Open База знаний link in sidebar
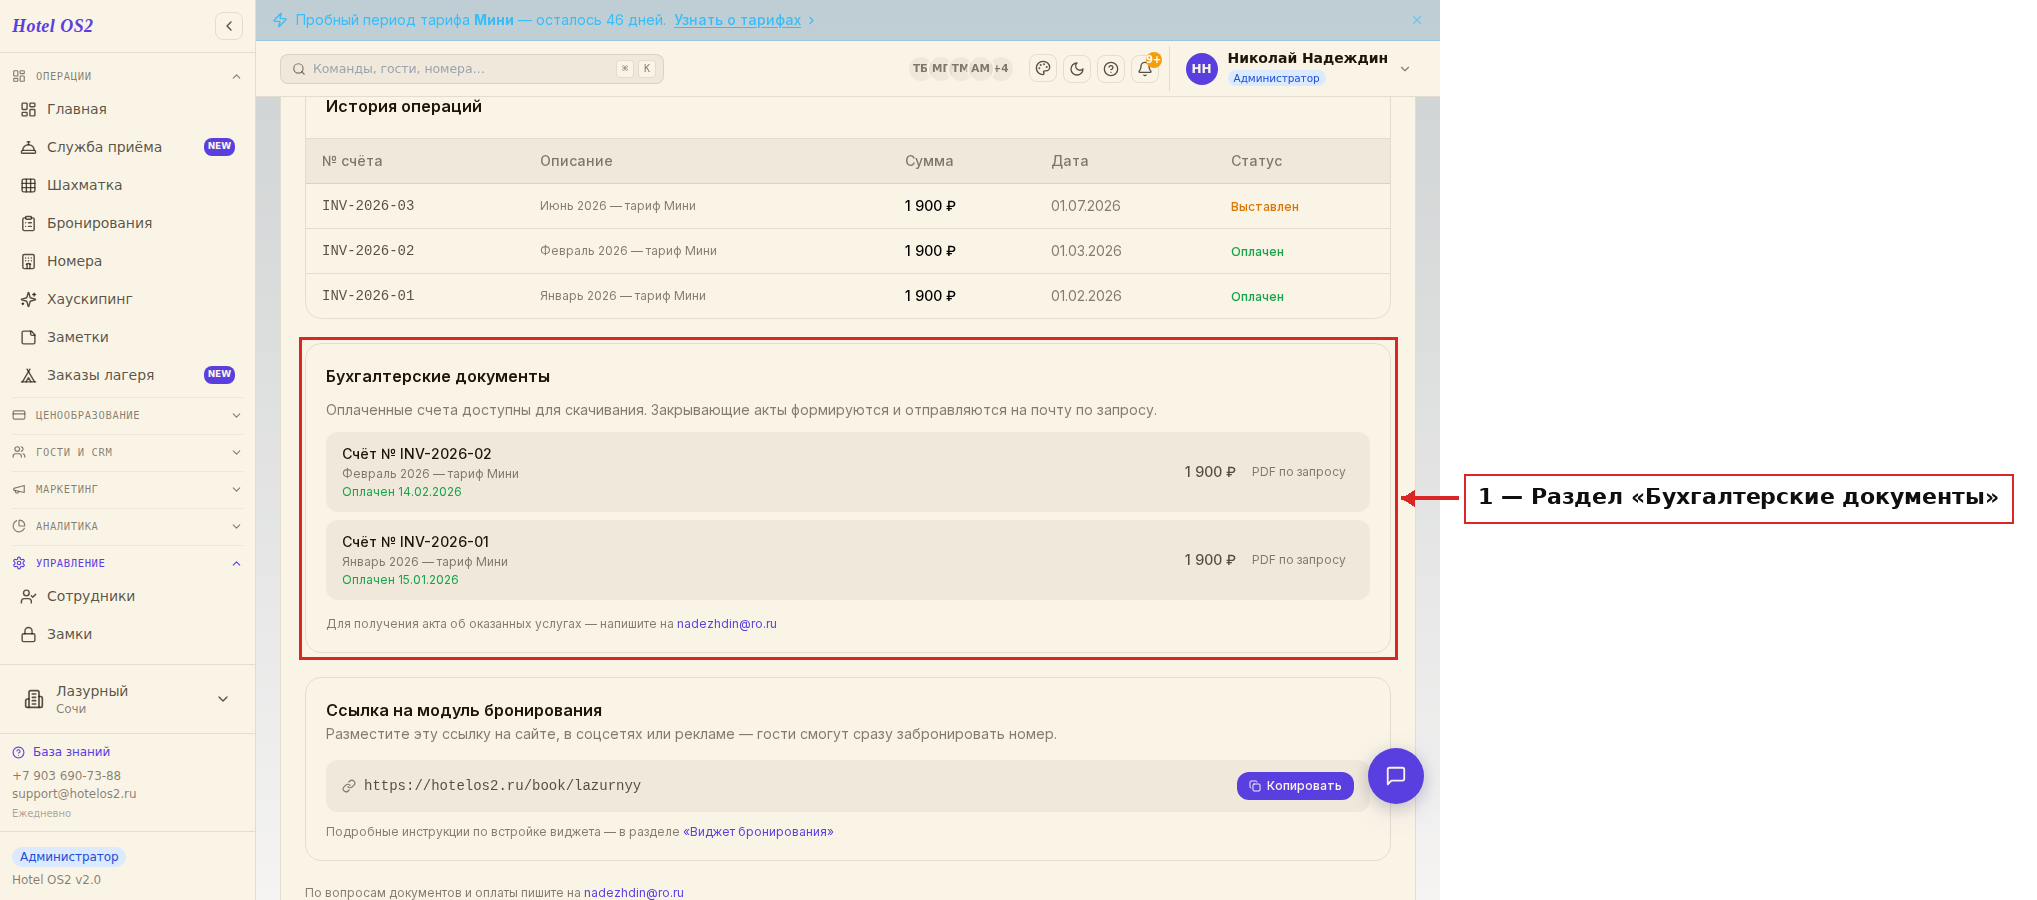Image resolution: width=2037 pixels, height=900 pixels. tap(71, 752)
